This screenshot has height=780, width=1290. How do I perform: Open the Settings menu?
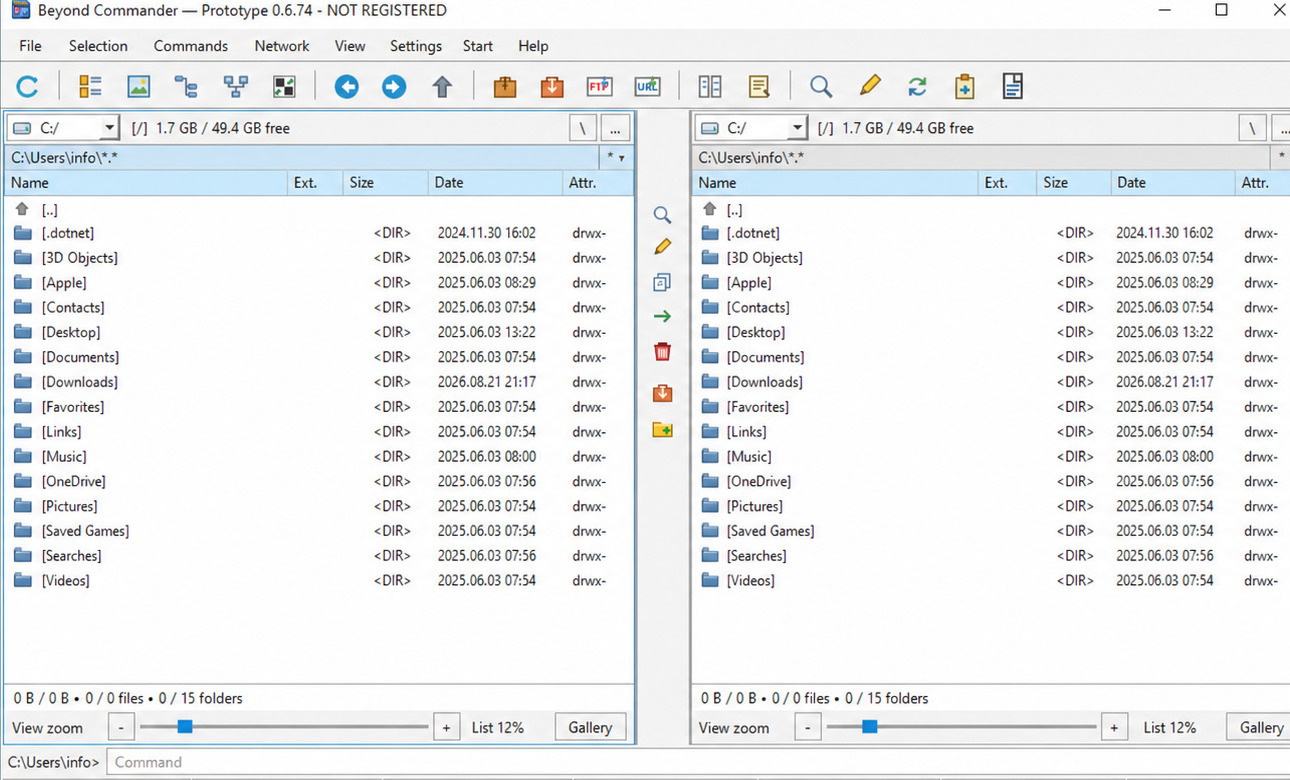click(416, 46)
